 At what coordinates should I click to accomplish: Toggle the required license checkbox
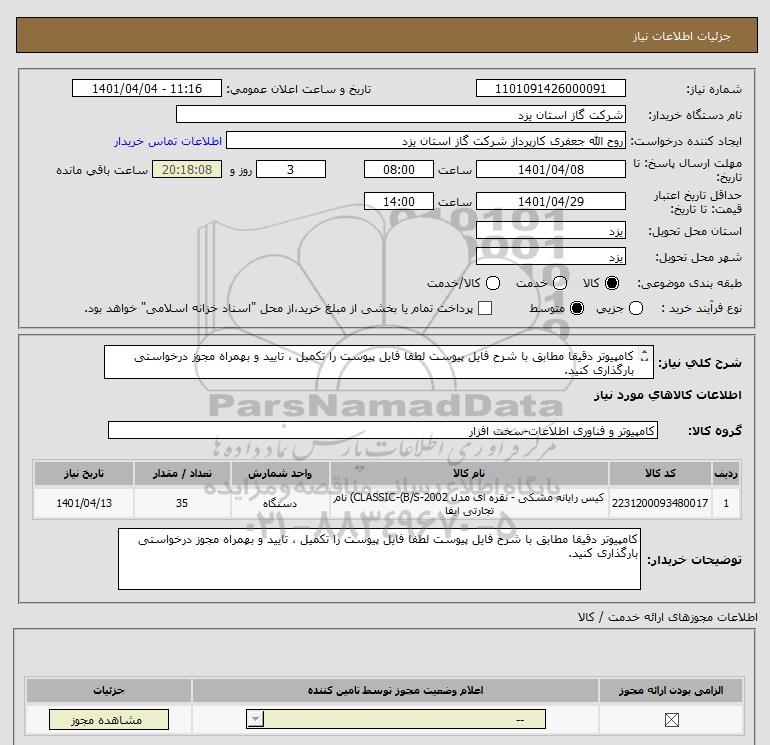[671, 720]
